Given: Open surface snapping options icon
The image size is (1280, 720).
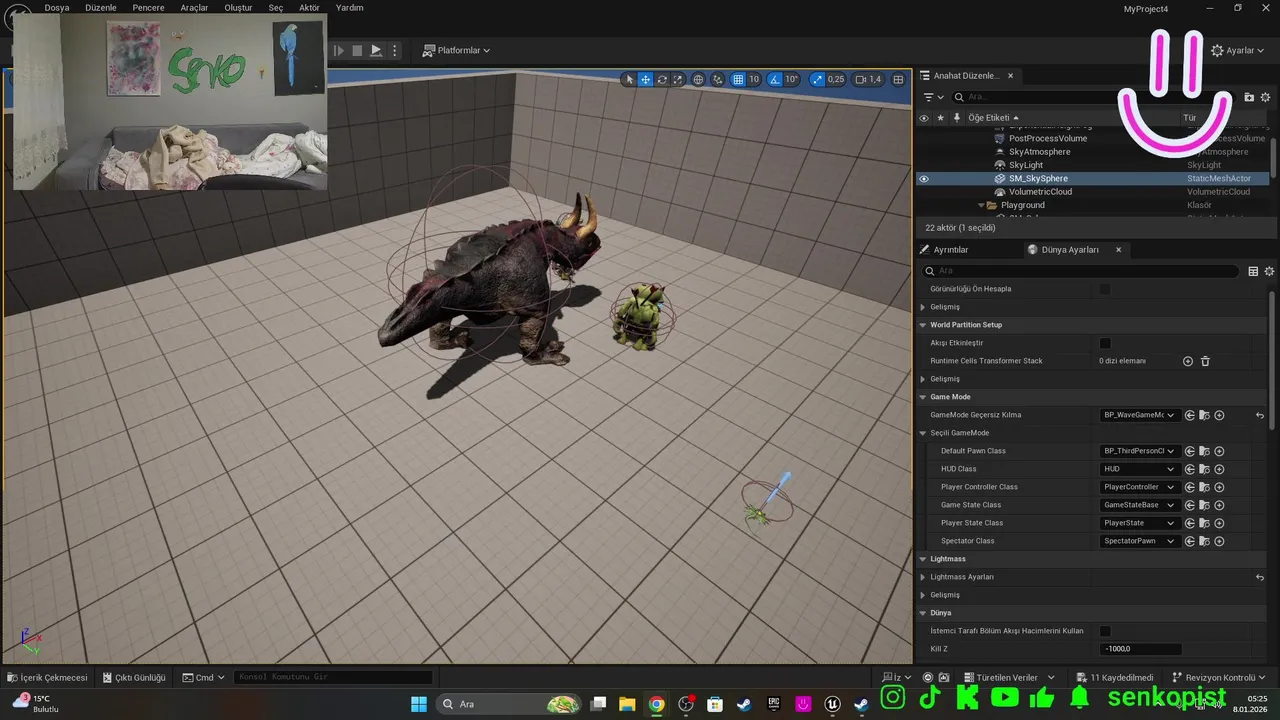Looking at the screenshot, I should (x=717, y=79).
